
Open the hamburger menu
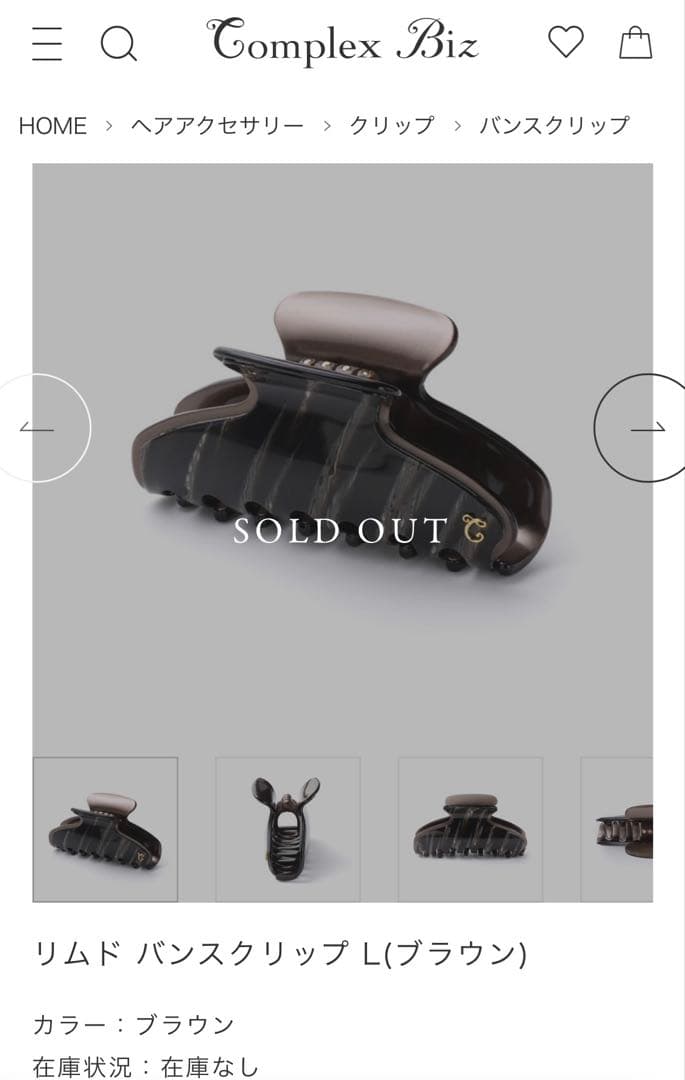47,43
